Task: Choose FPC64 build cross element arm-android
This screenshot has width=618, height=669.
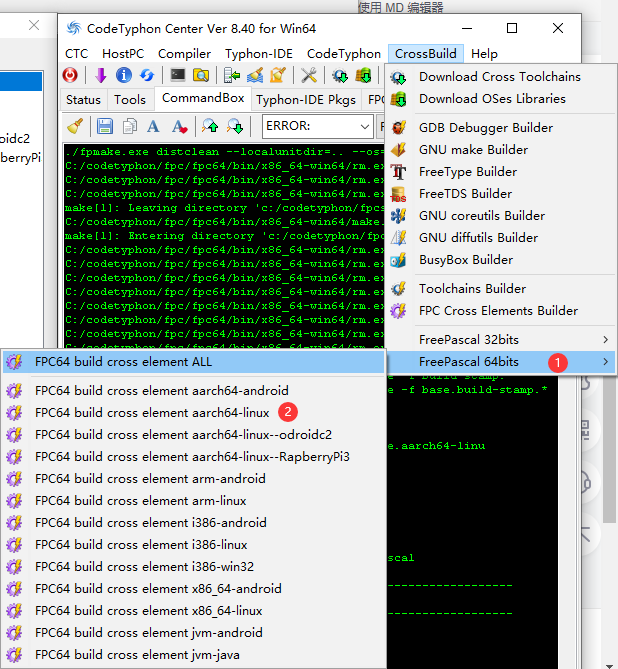Action: [x=194, y=479]
